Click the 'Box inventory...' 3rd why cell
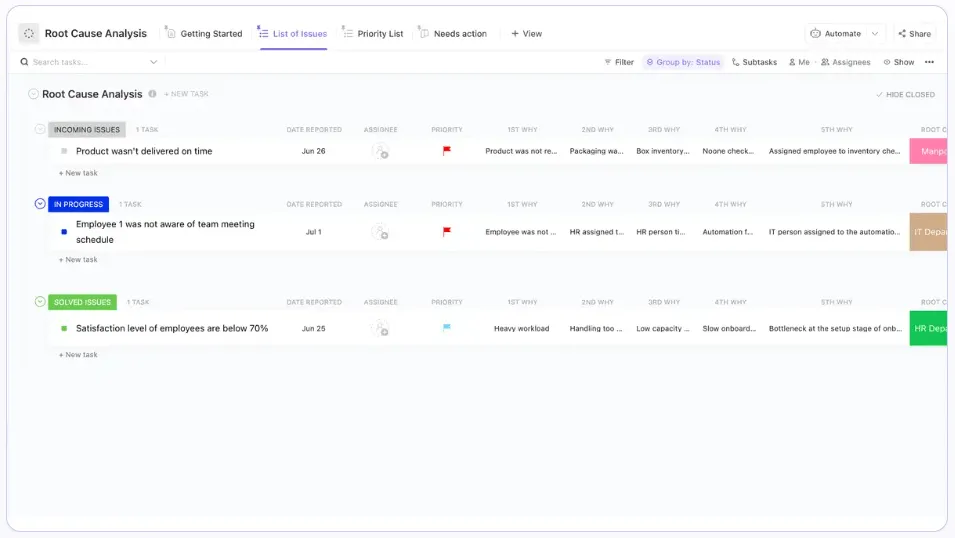 click(663, 151)
